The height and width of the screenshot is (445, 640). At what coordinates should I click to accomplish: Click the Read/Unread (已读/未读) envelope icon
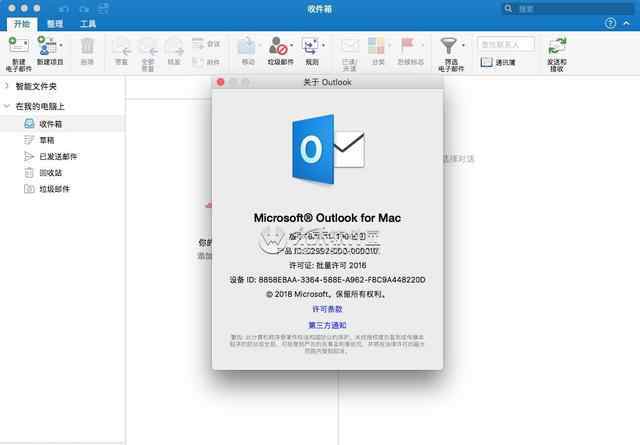pos(350,46)
